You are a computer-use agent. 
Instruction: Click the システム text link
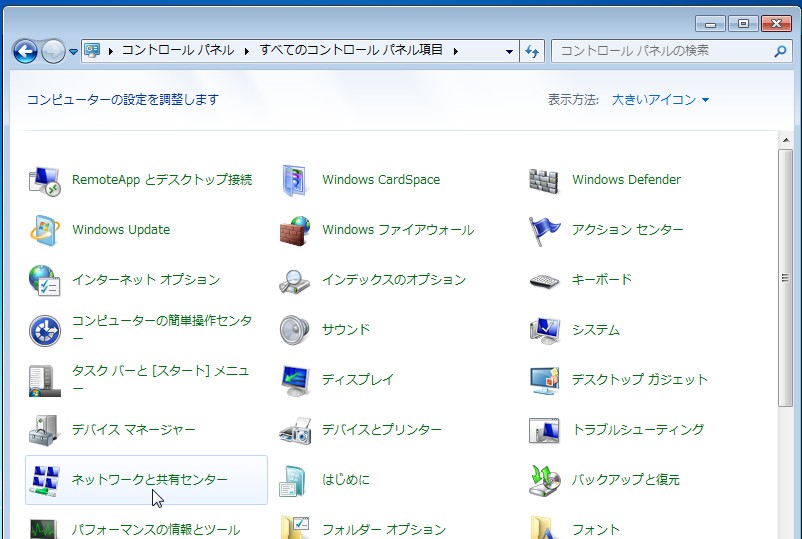pyautogui.click(x=596, y=330)
